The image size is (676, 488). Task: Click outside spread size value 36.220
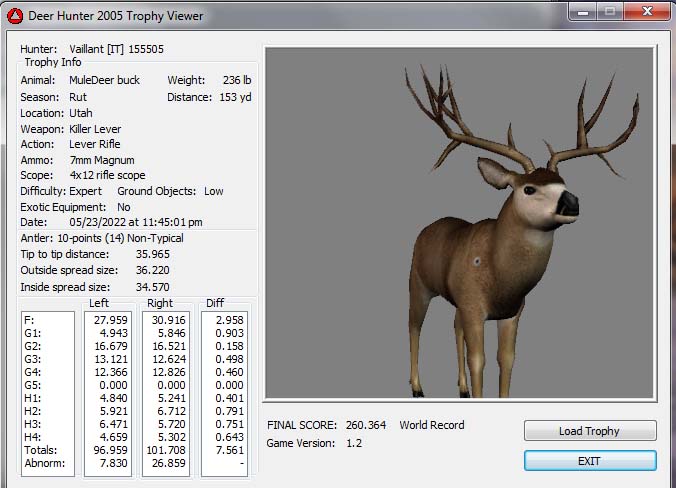pos(153,270)
